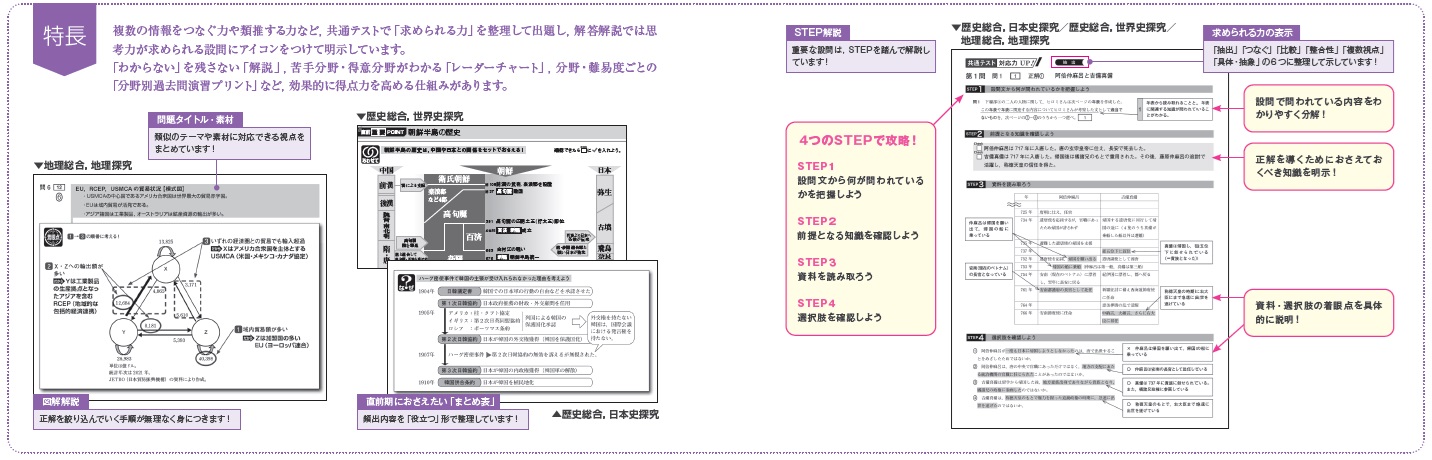This screenshot has width=1432, height=460.
Task: Click the 問題タイトル・素材 label
Action: coord(186,119)
